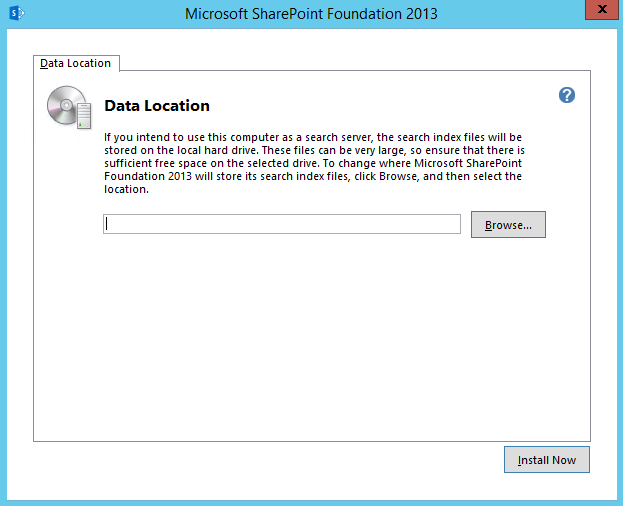Click the Browse... button
The width and height of the screenshot is (623, 506).
click(x=508, y=225)
